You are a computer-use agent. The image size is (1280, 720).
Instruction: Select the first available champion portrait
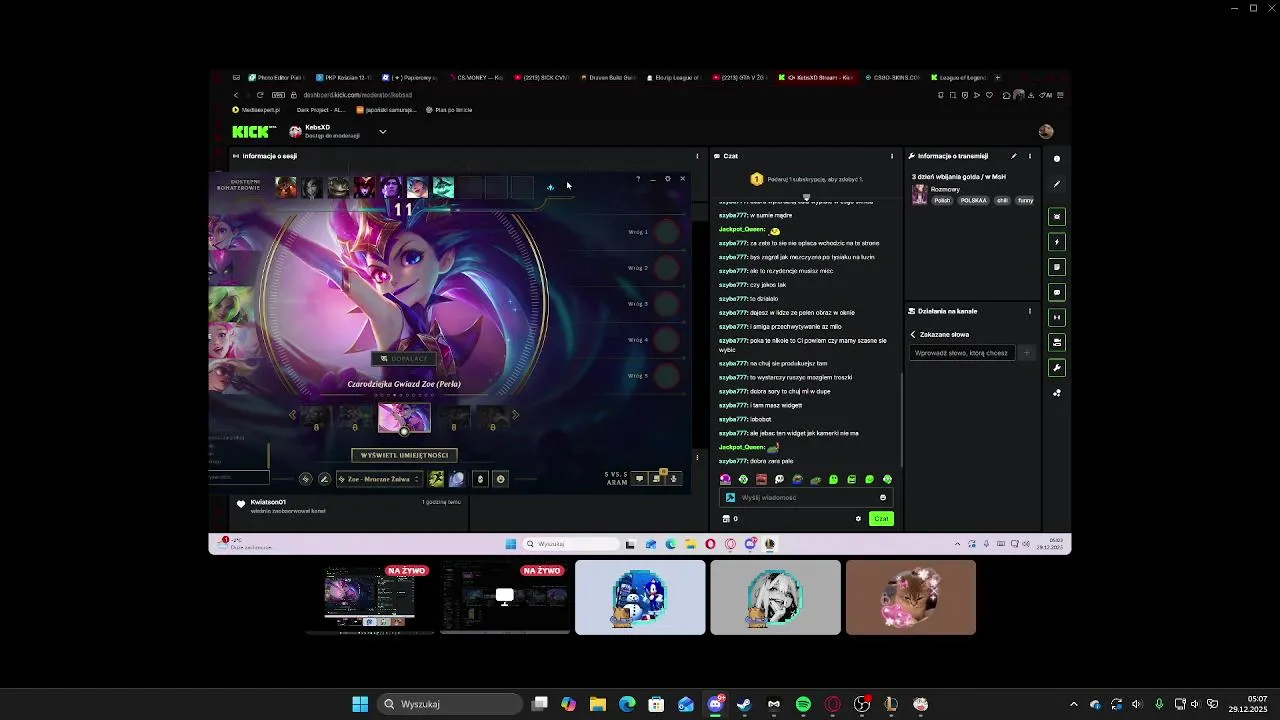286,188
